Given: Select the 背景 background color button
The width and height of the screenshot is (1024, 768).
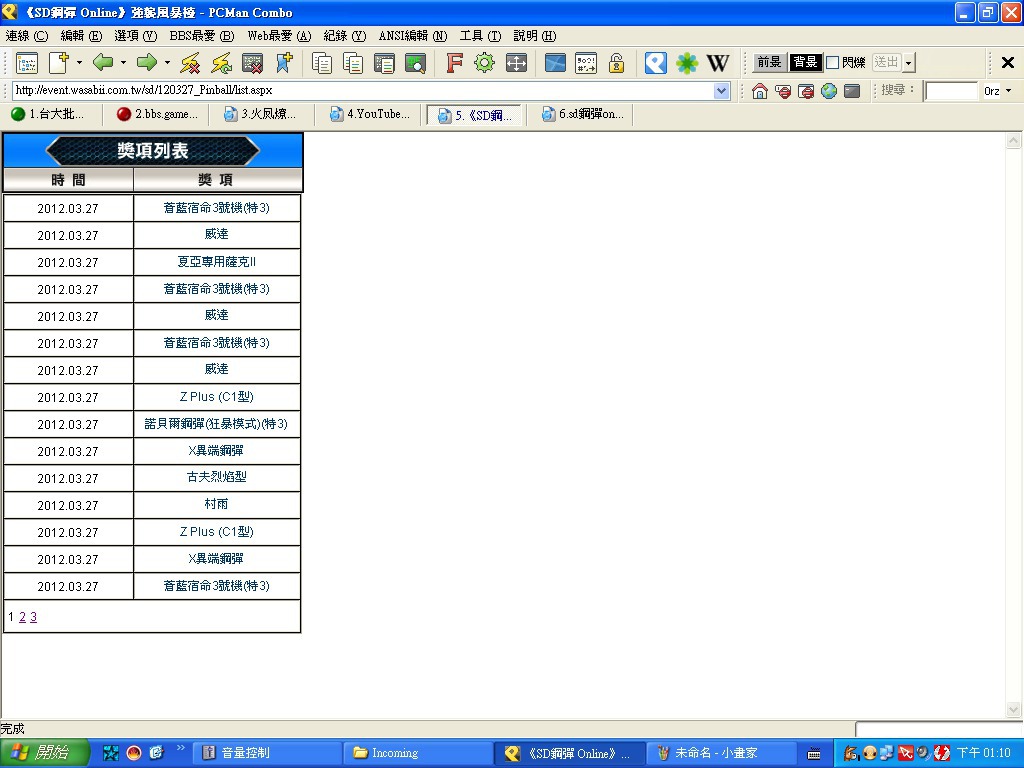Looking at the screenshot, I should pyautogui.click(x=805, y=63).
